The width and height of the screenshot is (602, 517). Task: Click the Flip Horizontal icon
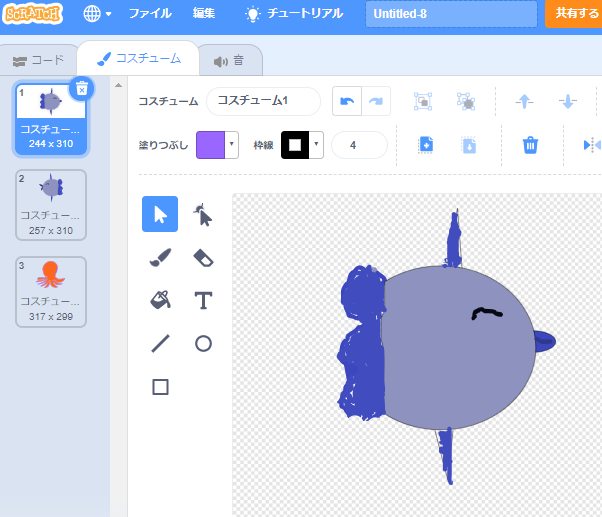[x=592, y=145]
